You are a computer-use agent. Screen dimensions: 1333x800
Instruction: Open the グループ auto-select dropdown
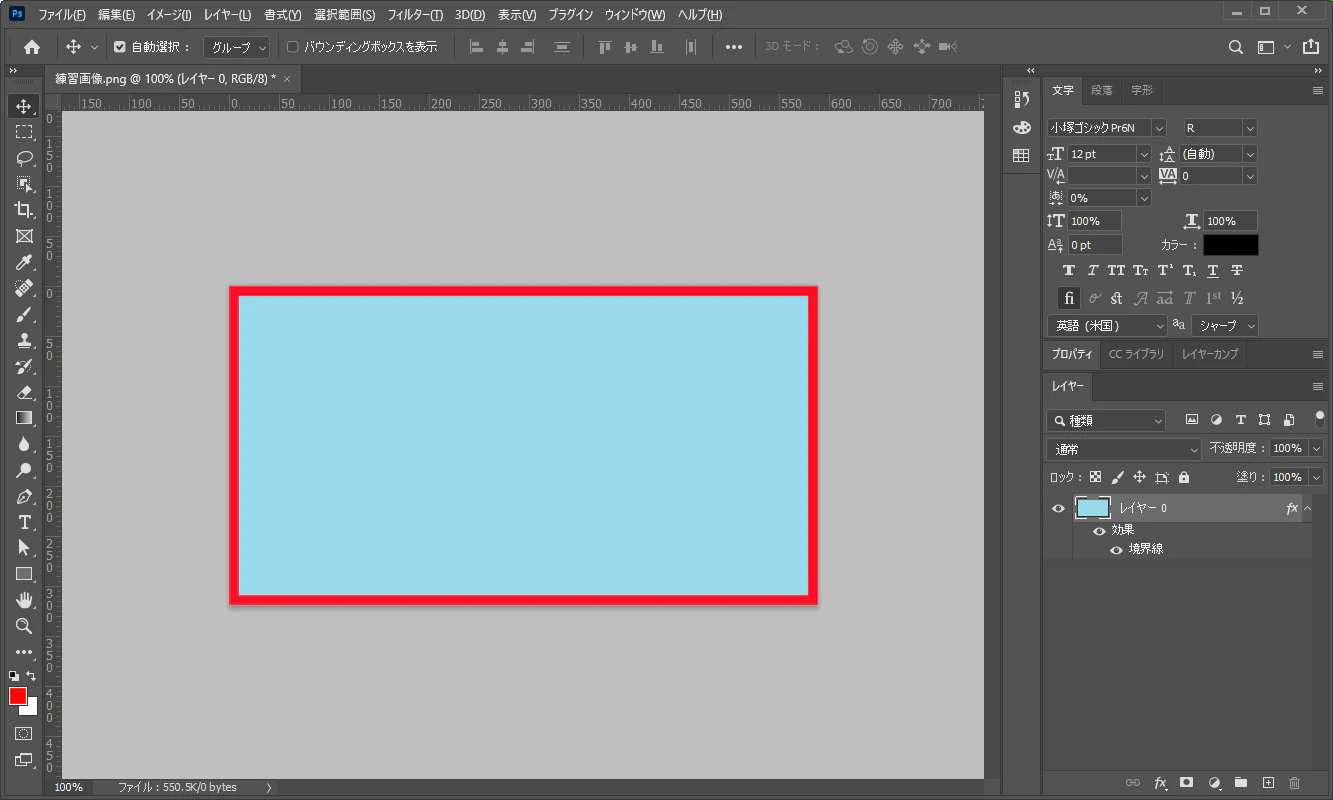point(237,47)
